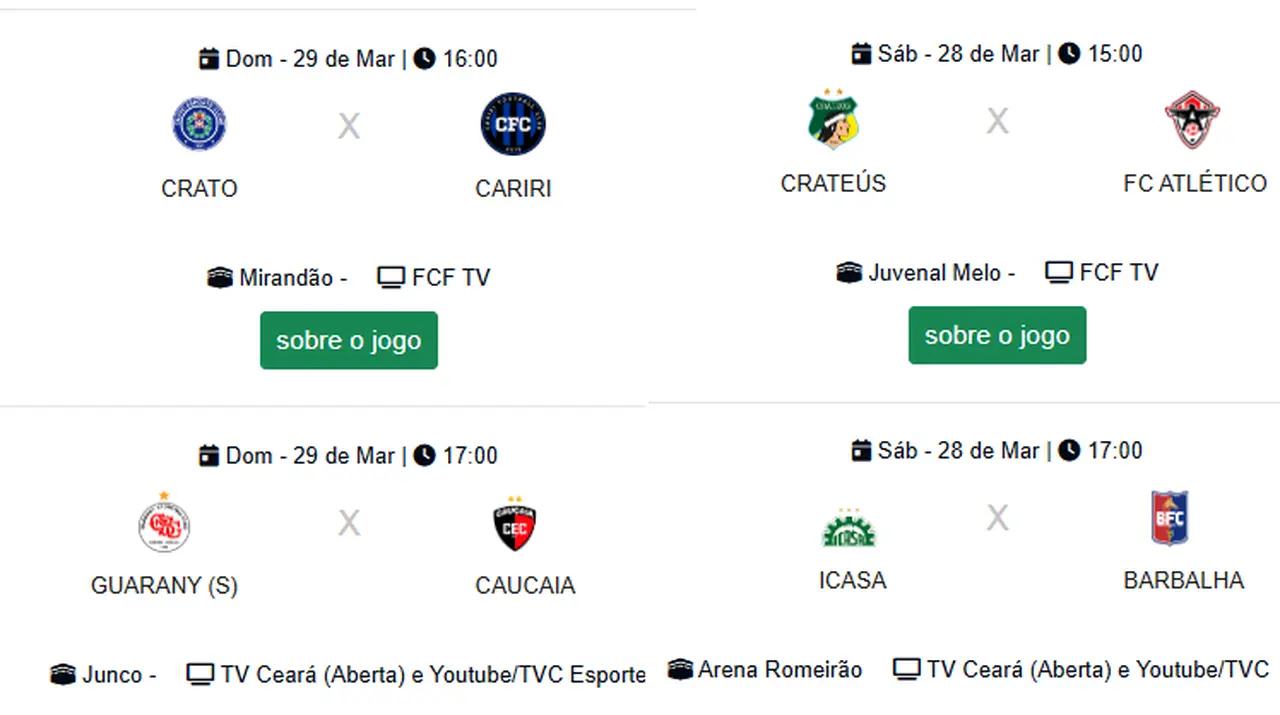Select the CRATEÚS team name
This screenshot has height=715, width=1280.
coord(833,183)
